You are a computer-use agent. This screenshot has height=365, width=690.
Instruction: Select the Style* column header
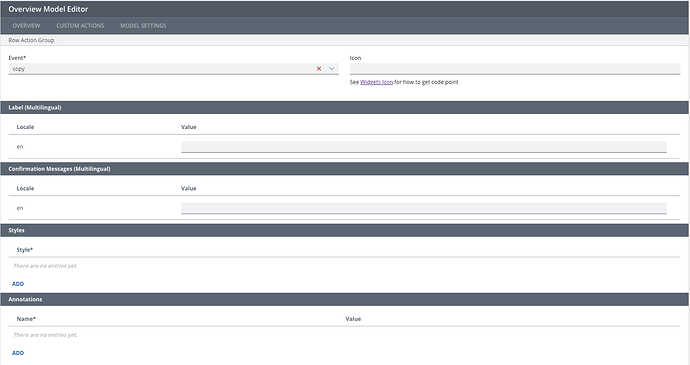[25, 250]
